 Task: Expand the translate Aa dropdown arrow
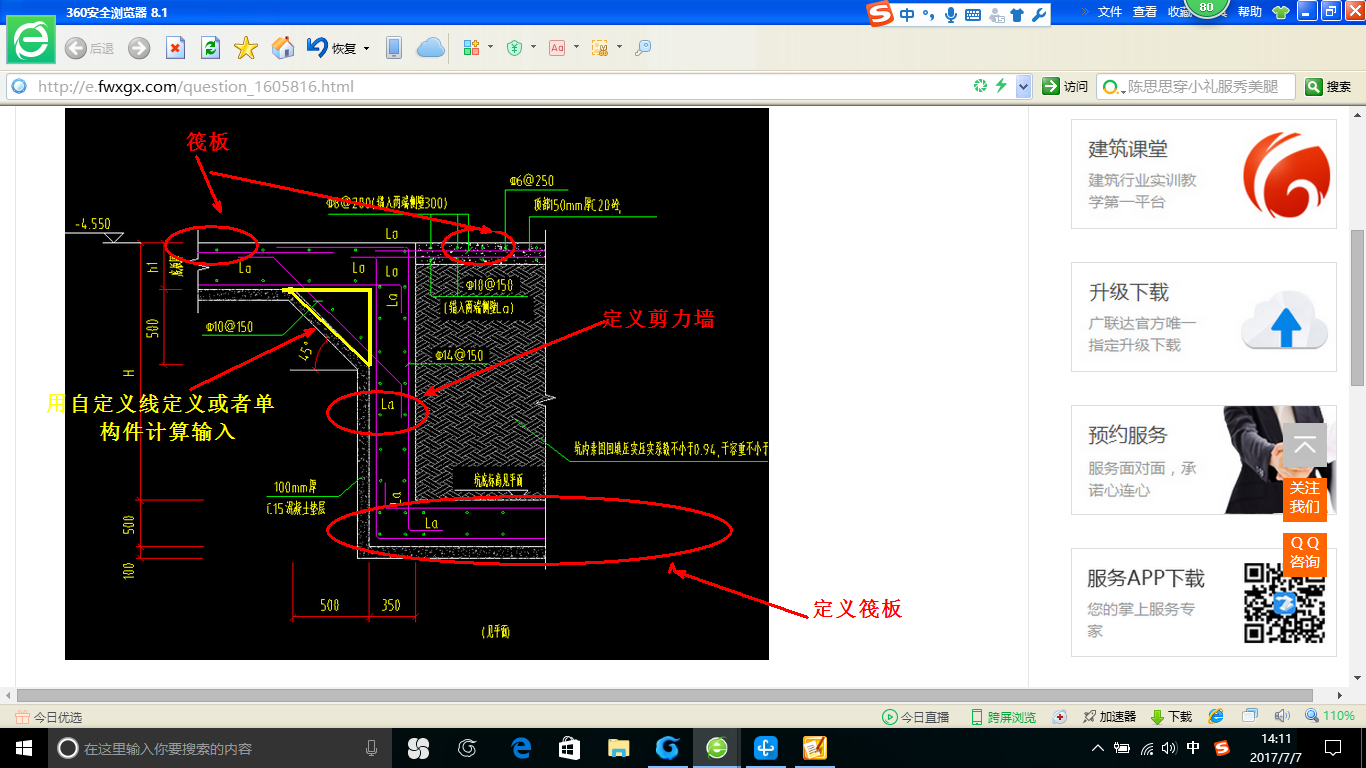pos(576,47)
